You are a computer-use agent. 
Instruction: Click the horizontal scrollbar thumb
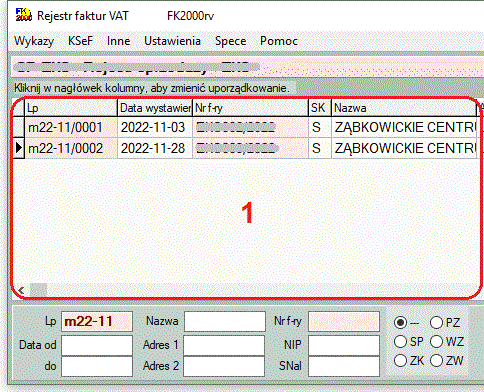tap(39, 290)
